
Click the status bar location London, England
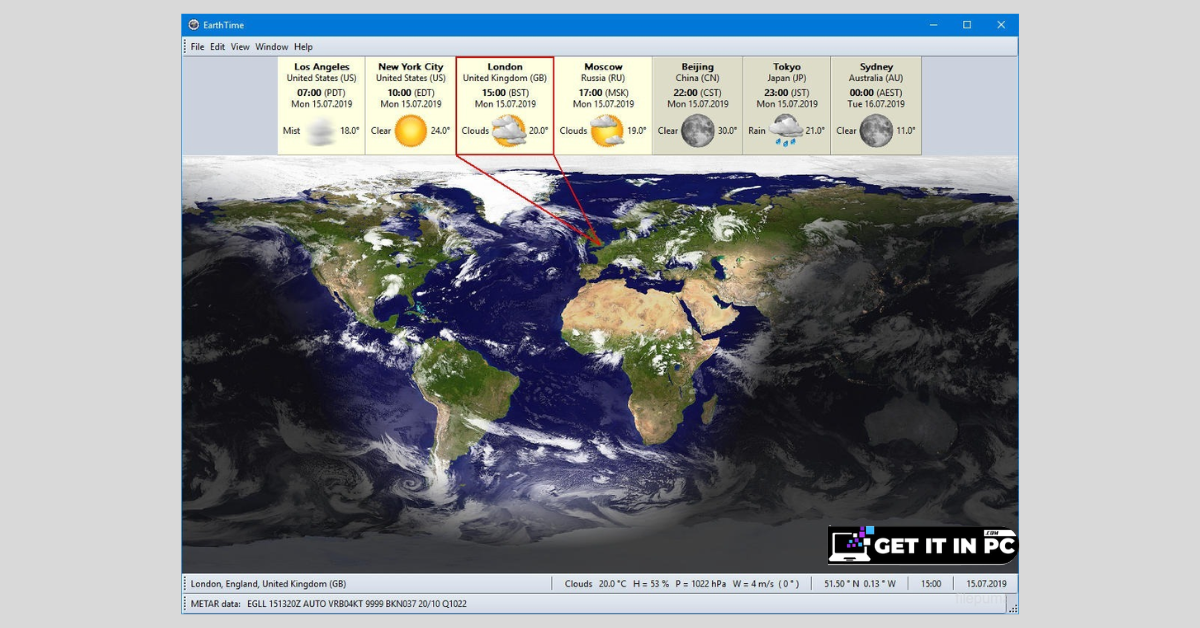coord(268,584)
